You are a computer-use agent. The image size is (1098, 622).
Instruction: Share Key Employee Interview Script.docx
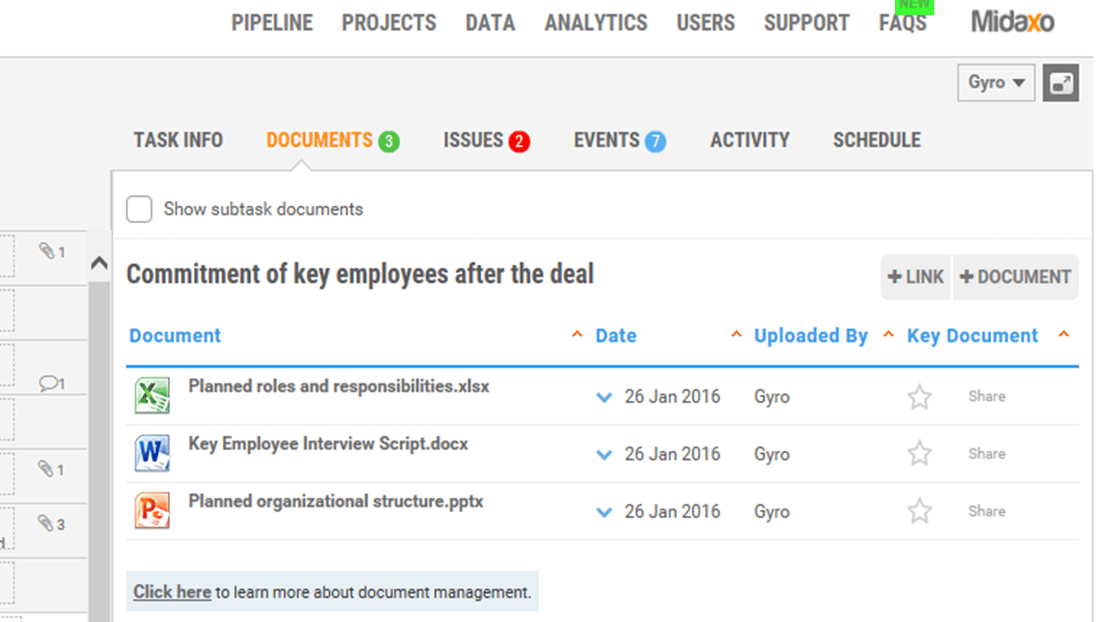coord(987,454)
